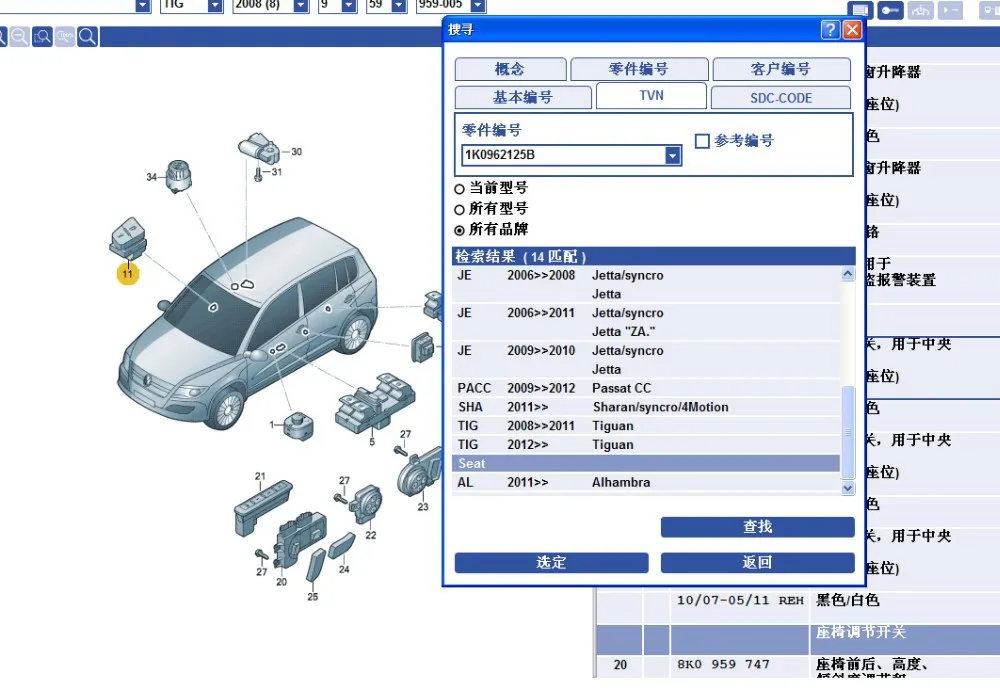Screen dimensions: 1000x689
Task: Close the 搜寻 search dialog
Action: (x=852, y=30)
